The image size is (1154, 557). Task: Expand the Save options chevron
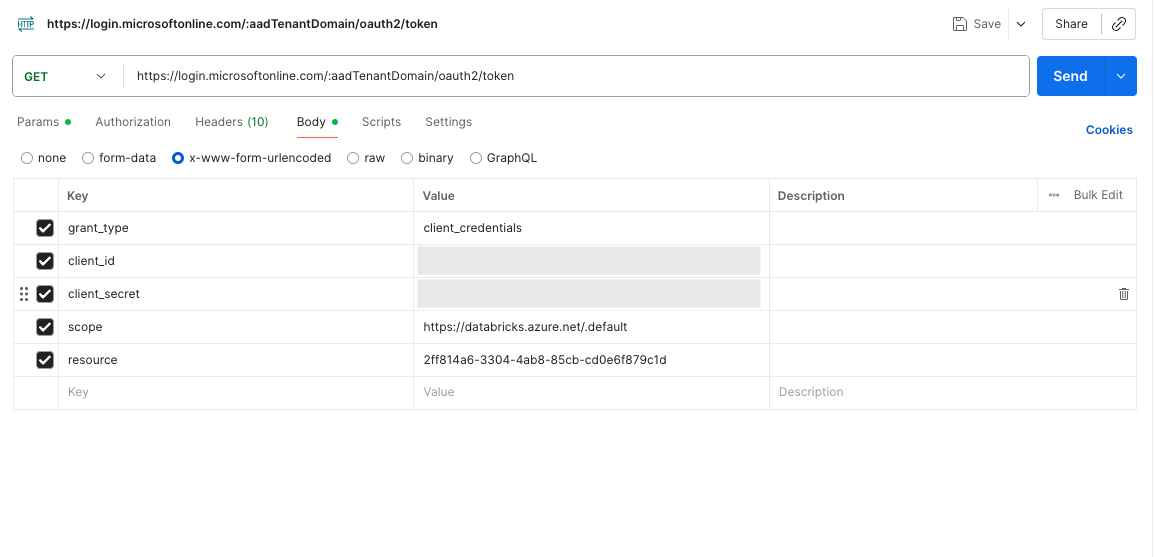tap(1021, 24)
